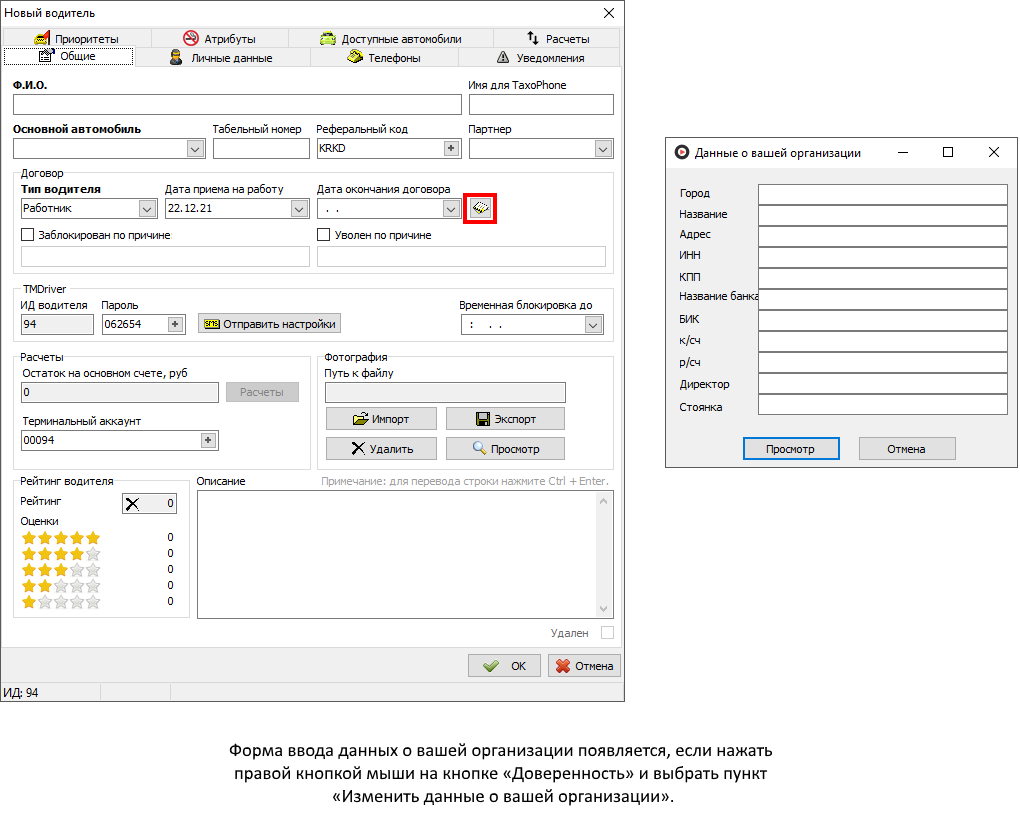Screen dimensions: 1020x836
Task: Open the Тип водителя dropdown
Action: (147, 209)
